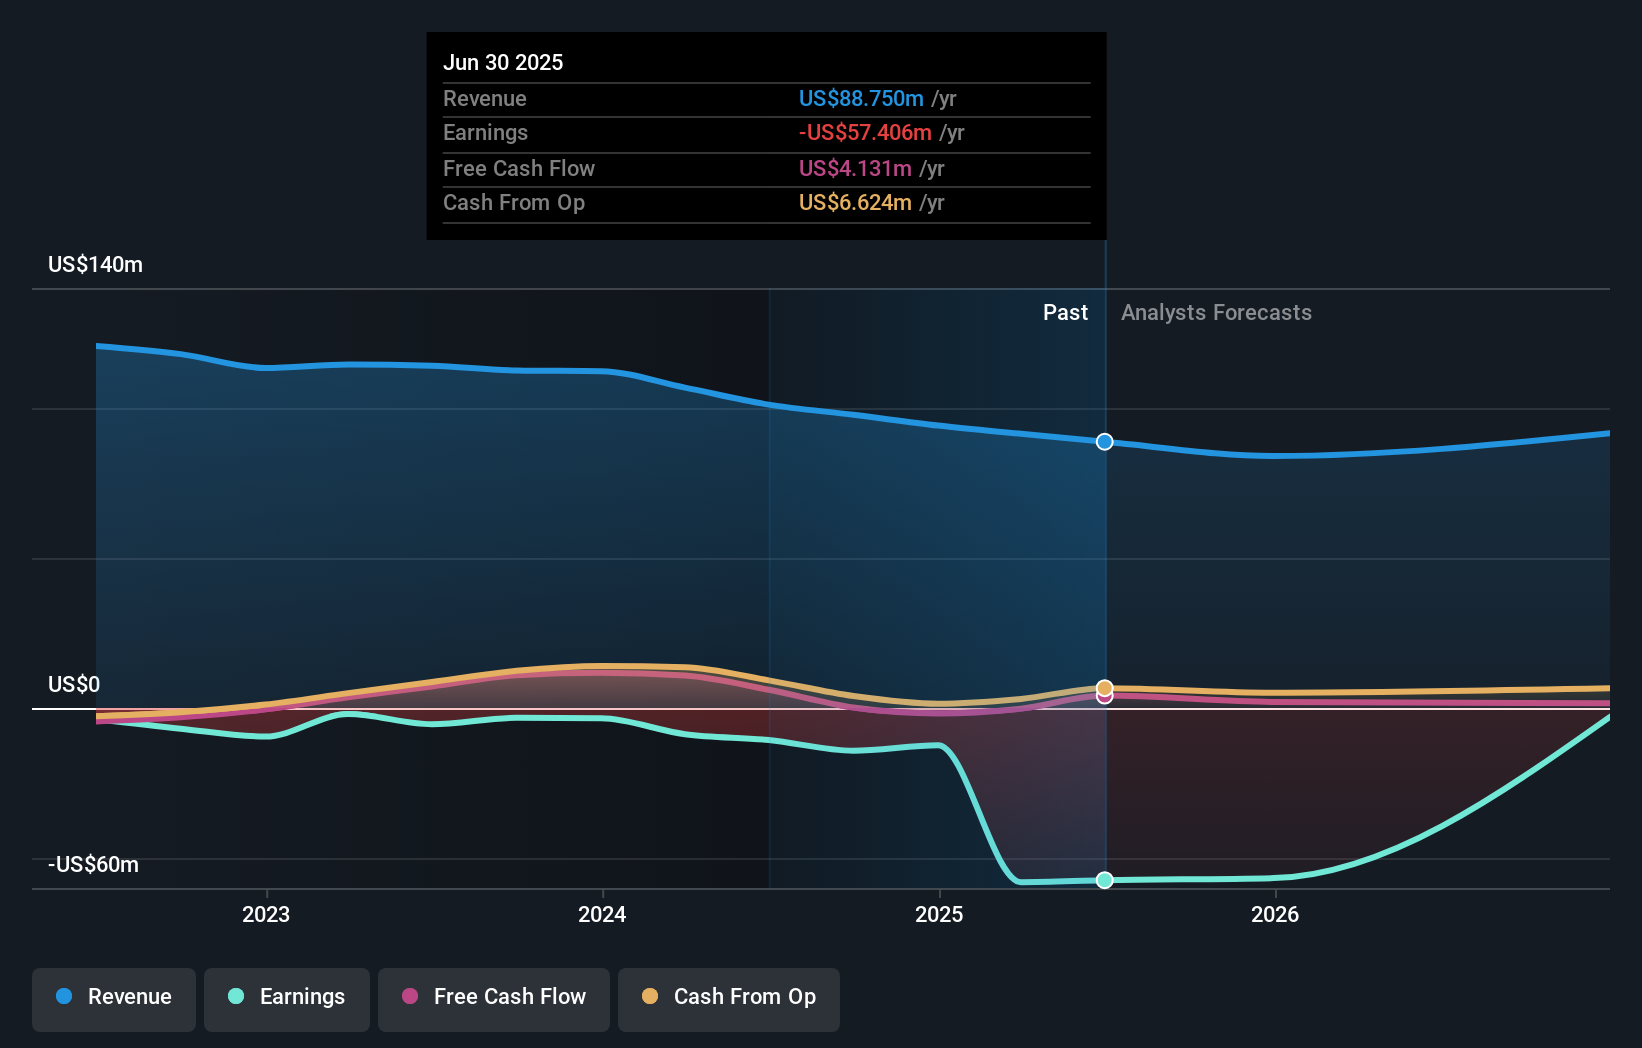The height and width of the screenshot is (1048, 1642).
Task: Click the white Free Cash Flow marker near US$0
Action: pos(1104,697)
